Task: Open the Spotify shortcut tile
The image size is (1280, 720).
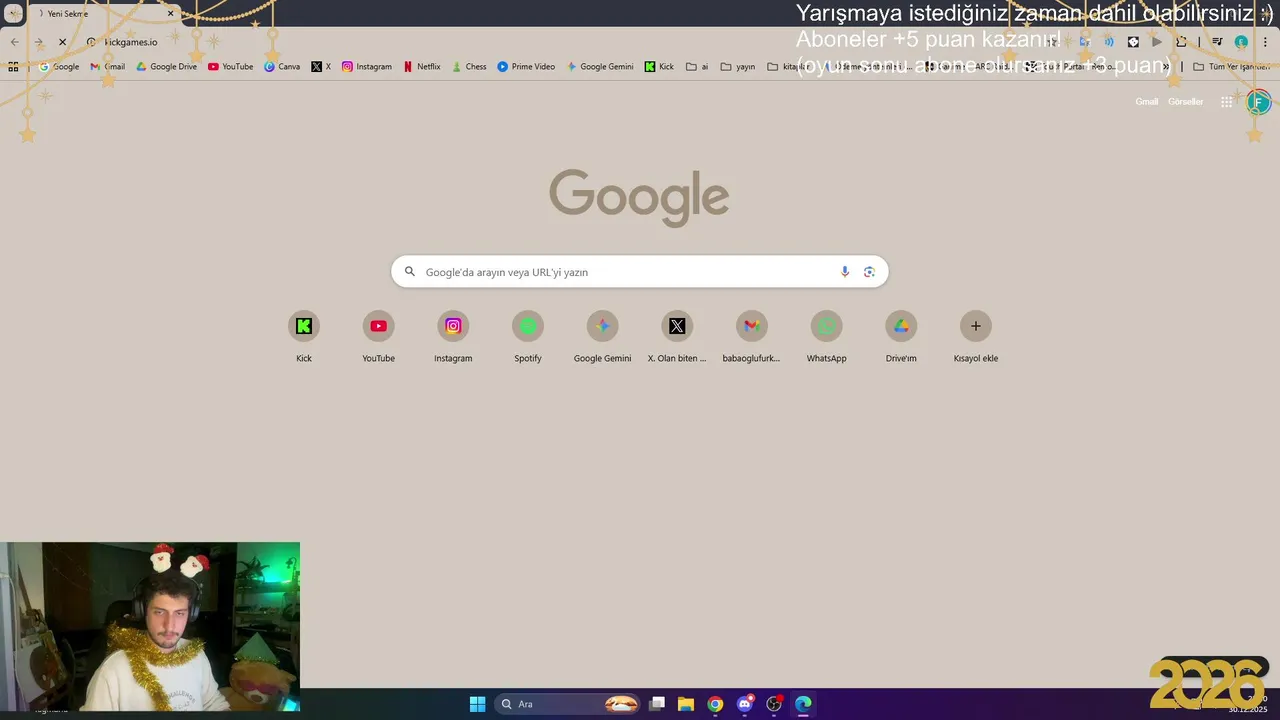Action: [x=528, y=337]
